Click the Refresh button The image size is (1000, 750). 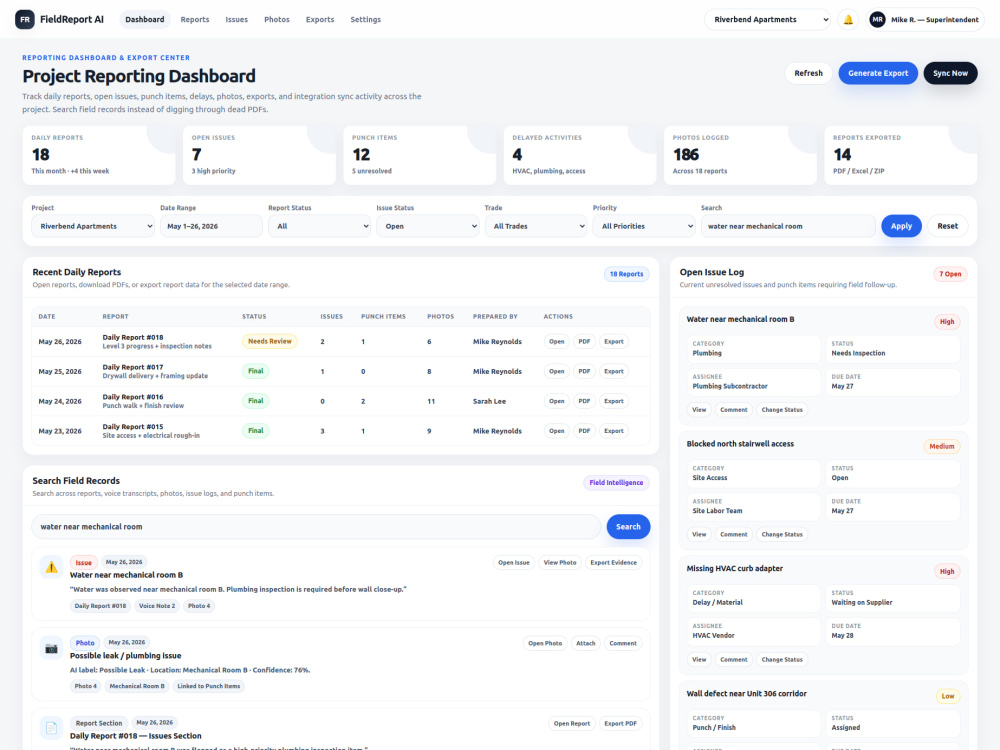[808, 73]
